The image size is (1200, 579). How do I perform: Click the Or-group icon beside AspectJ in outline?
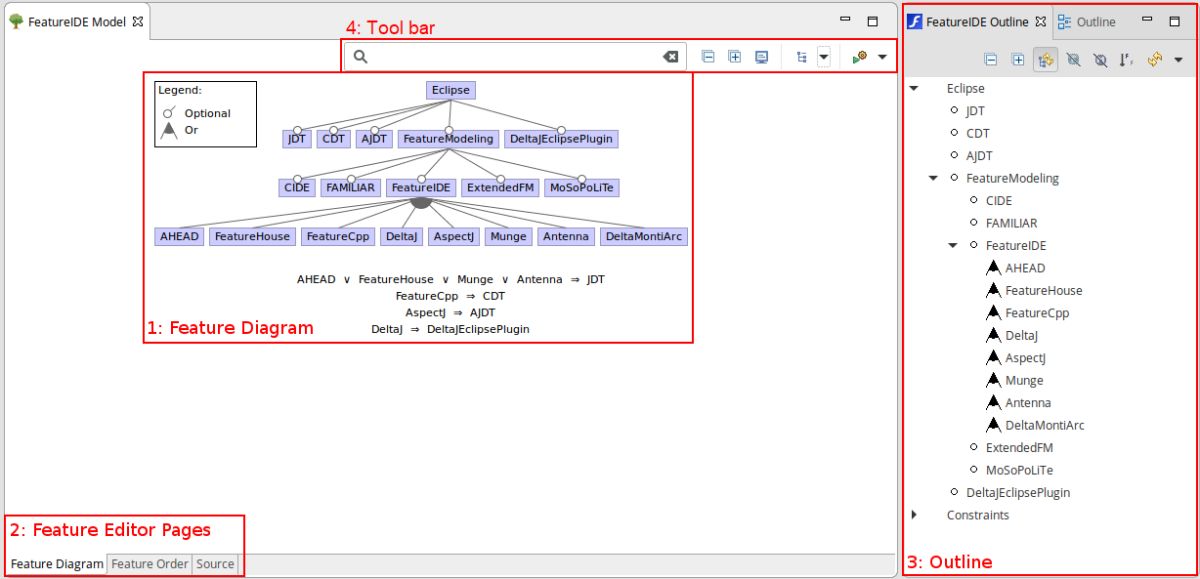(993, 357)
